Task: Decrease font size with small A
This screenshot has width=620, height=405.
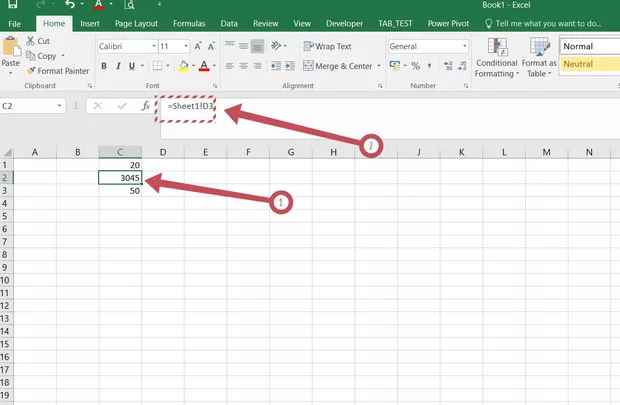Action: (x=211, y=46)
